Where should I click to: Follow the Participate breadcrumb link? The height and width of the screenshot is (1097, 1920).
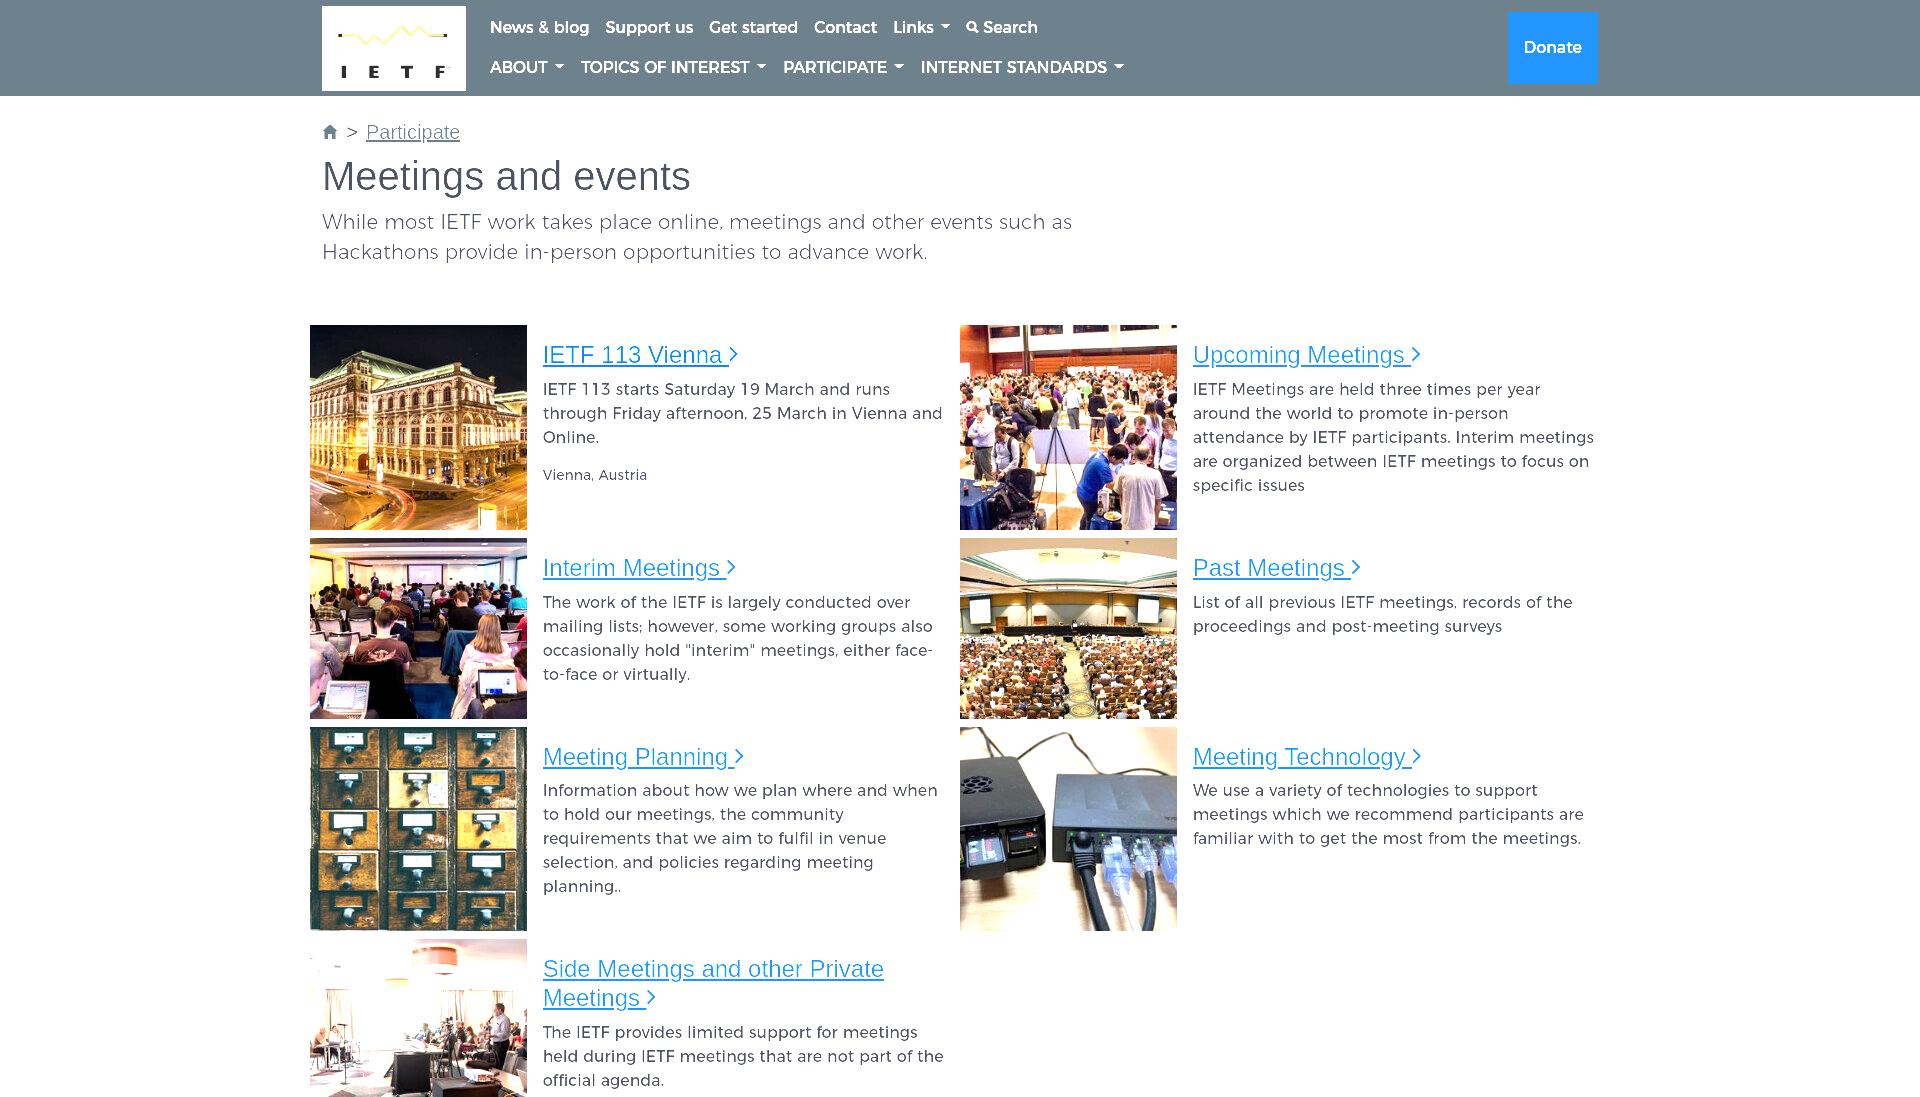point(413,132)
